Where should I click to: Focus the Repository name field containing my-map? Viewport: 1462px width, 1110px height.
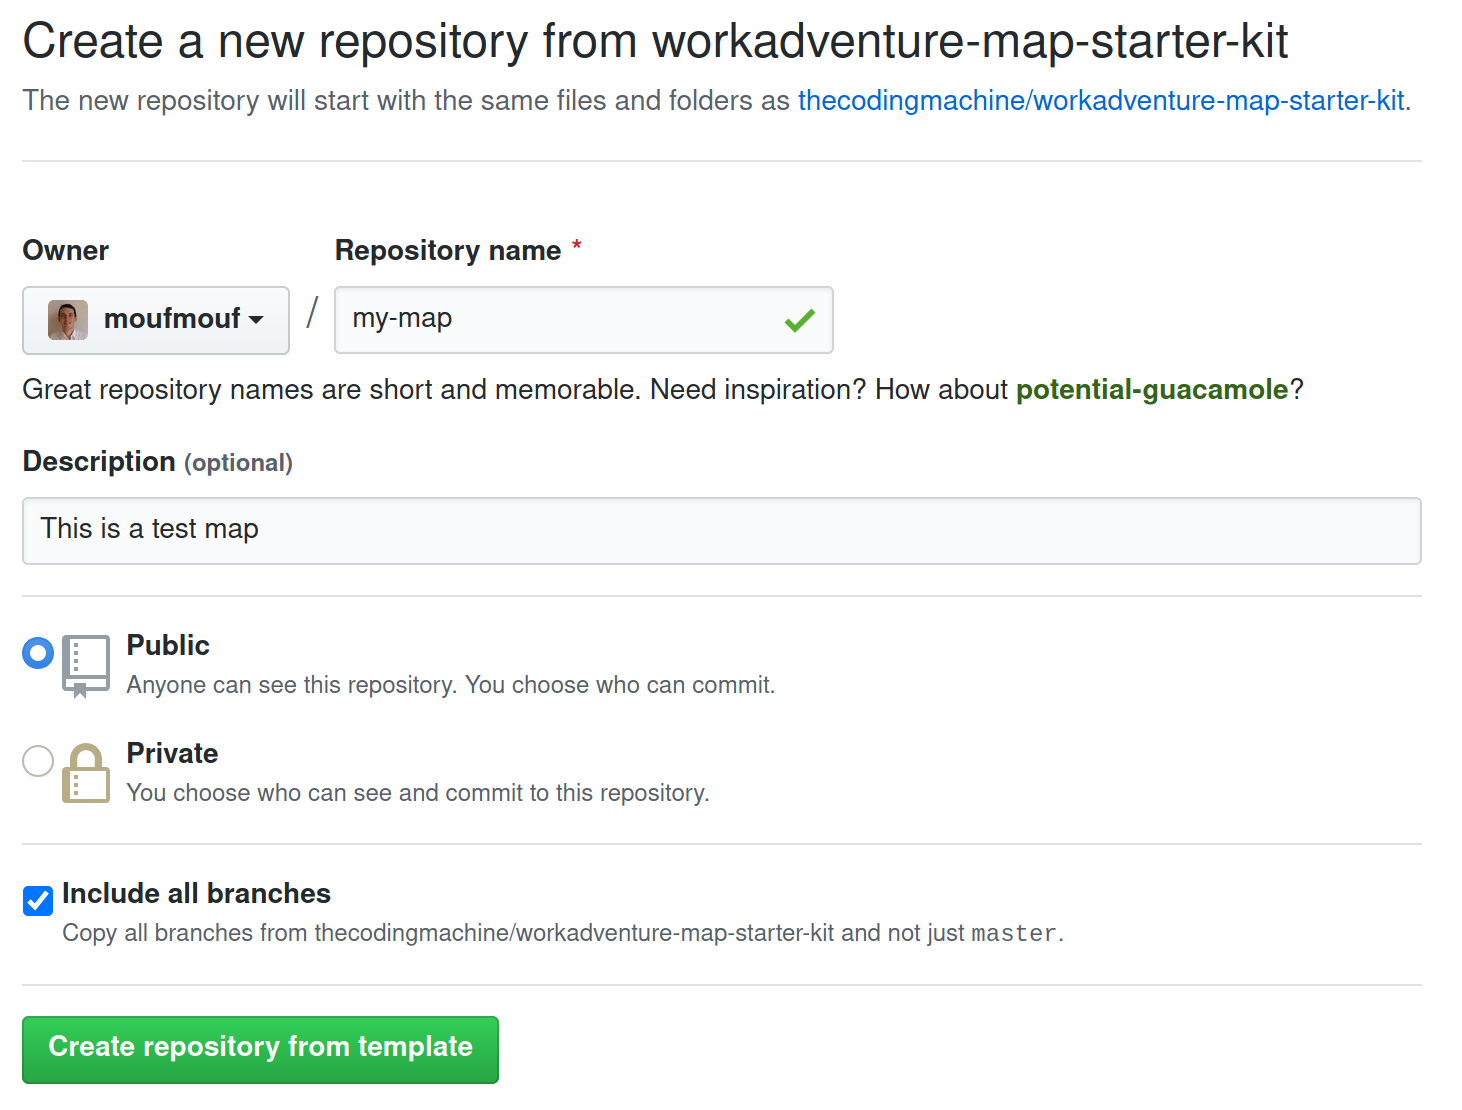tap(584, 320)
